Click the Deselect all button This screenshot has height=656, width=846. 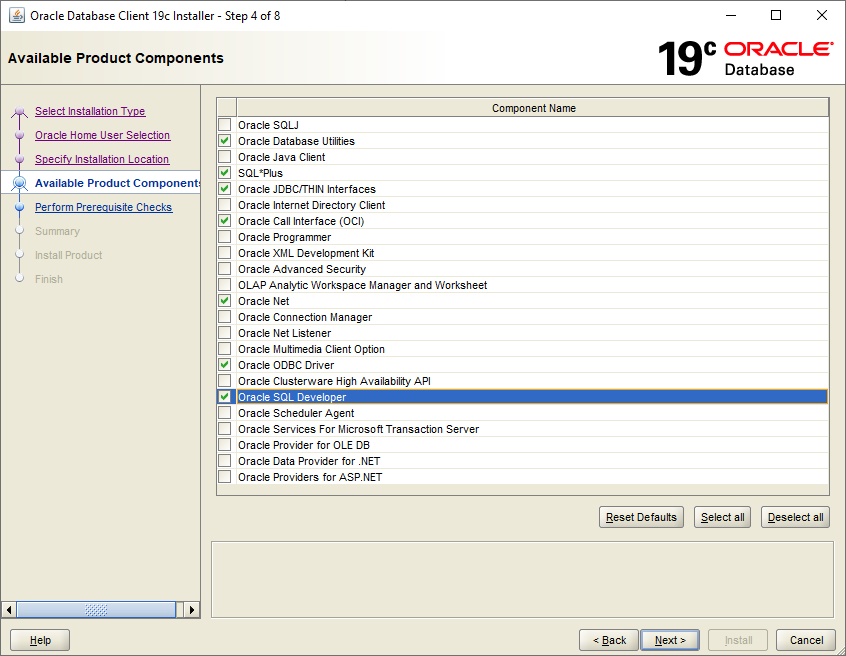[x=795, y=517]
